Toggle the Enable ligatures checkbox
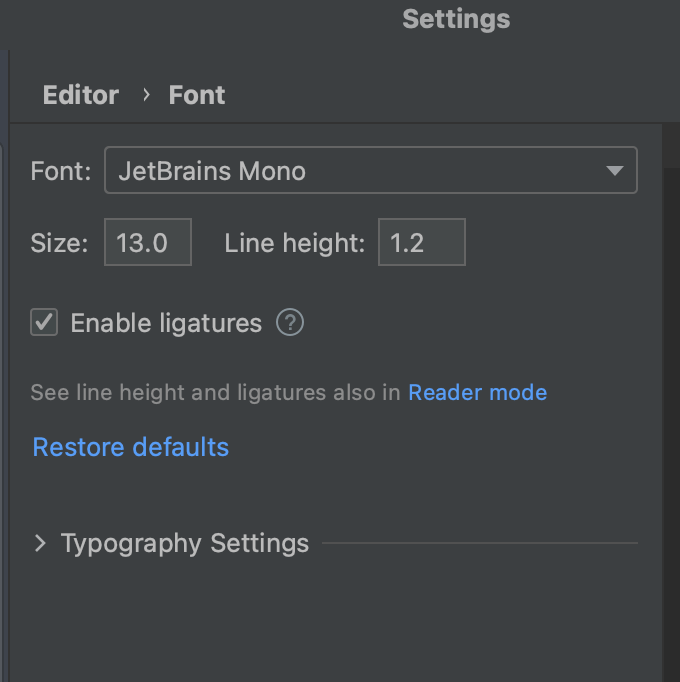This screenshot has width=680, height=682. 44,322
